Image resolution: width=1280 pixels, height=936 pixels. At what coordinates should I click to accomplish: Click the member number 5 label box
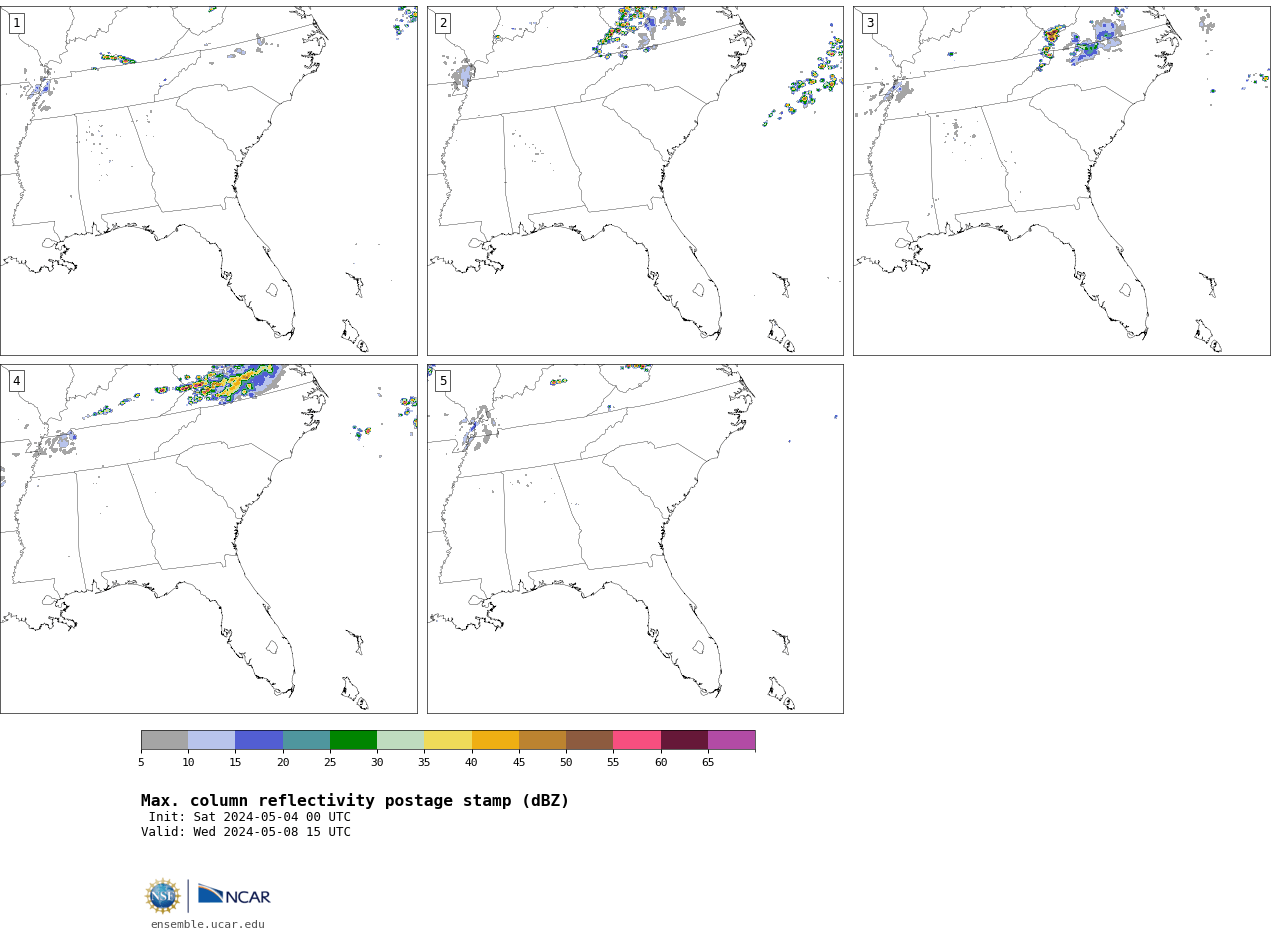click(443, 381)
